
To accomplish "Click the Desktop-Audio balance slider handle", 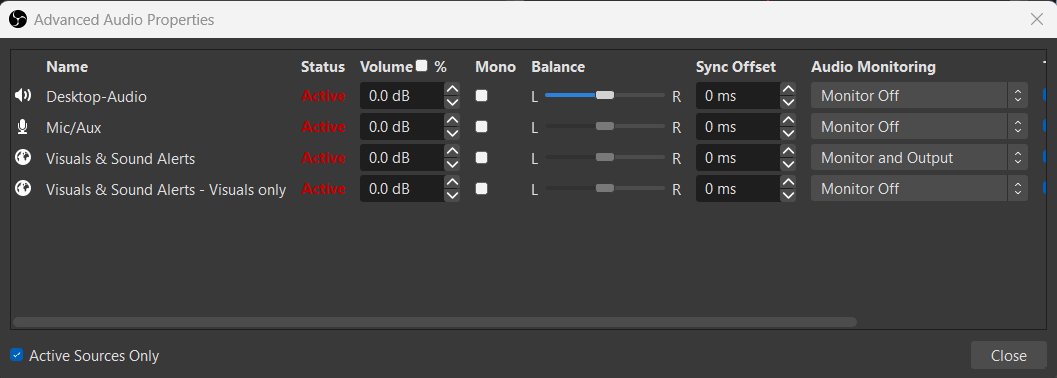I will pos(605,95).
